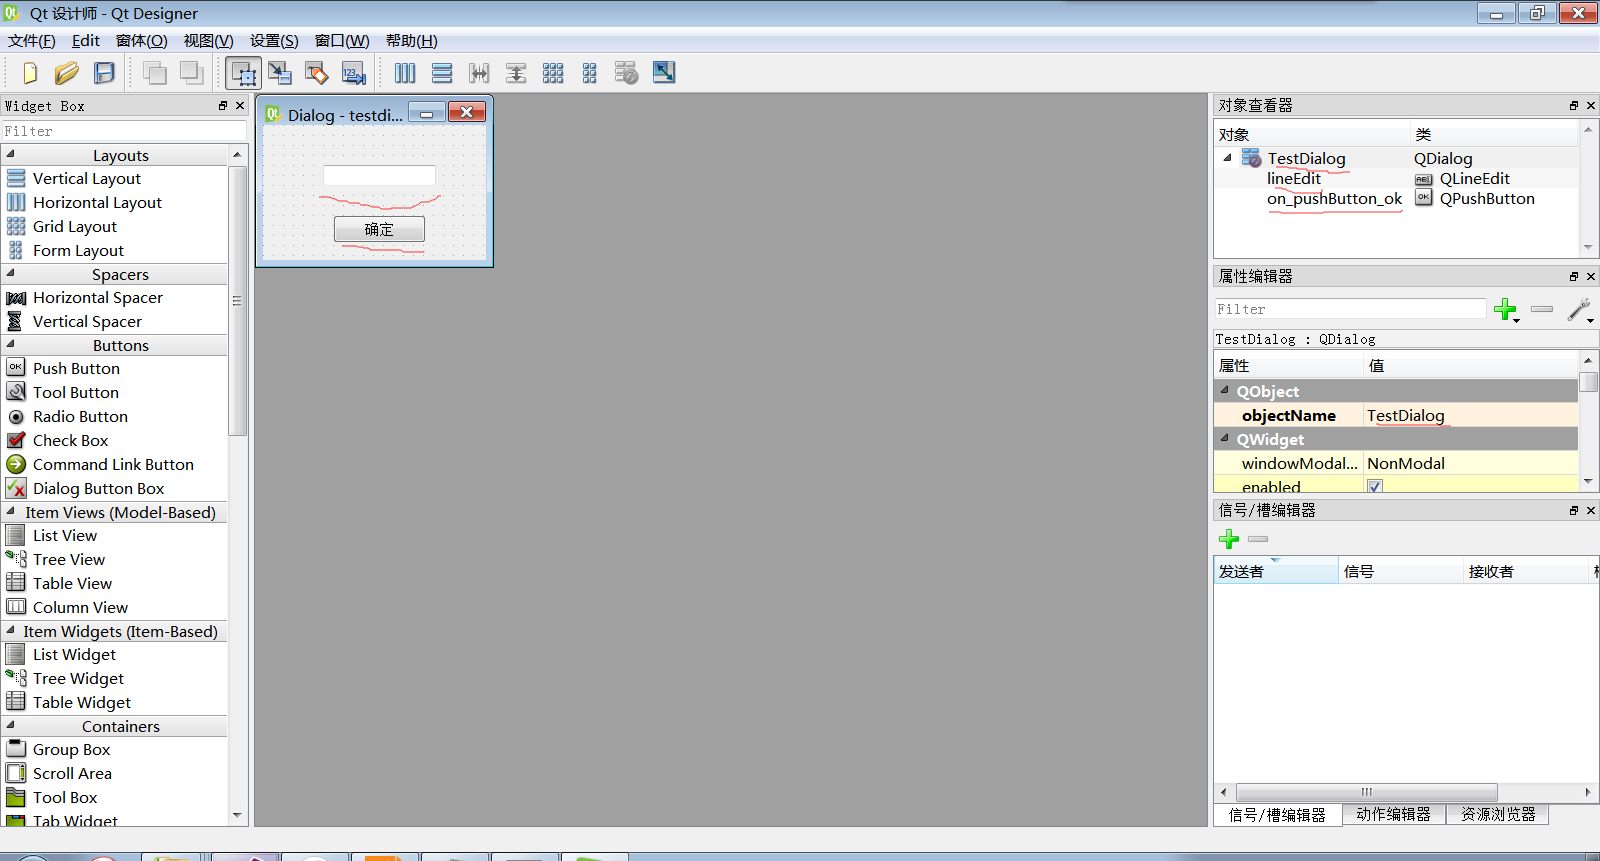Select the Edit Buddies mode icon
This screenshot has height=861, width=1600.
tap(317, 73)
